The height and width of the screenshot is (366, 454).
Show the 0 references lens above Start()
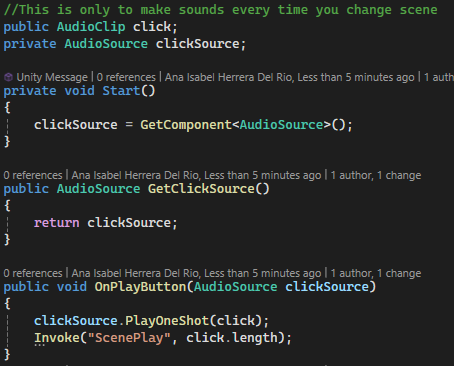126,77
